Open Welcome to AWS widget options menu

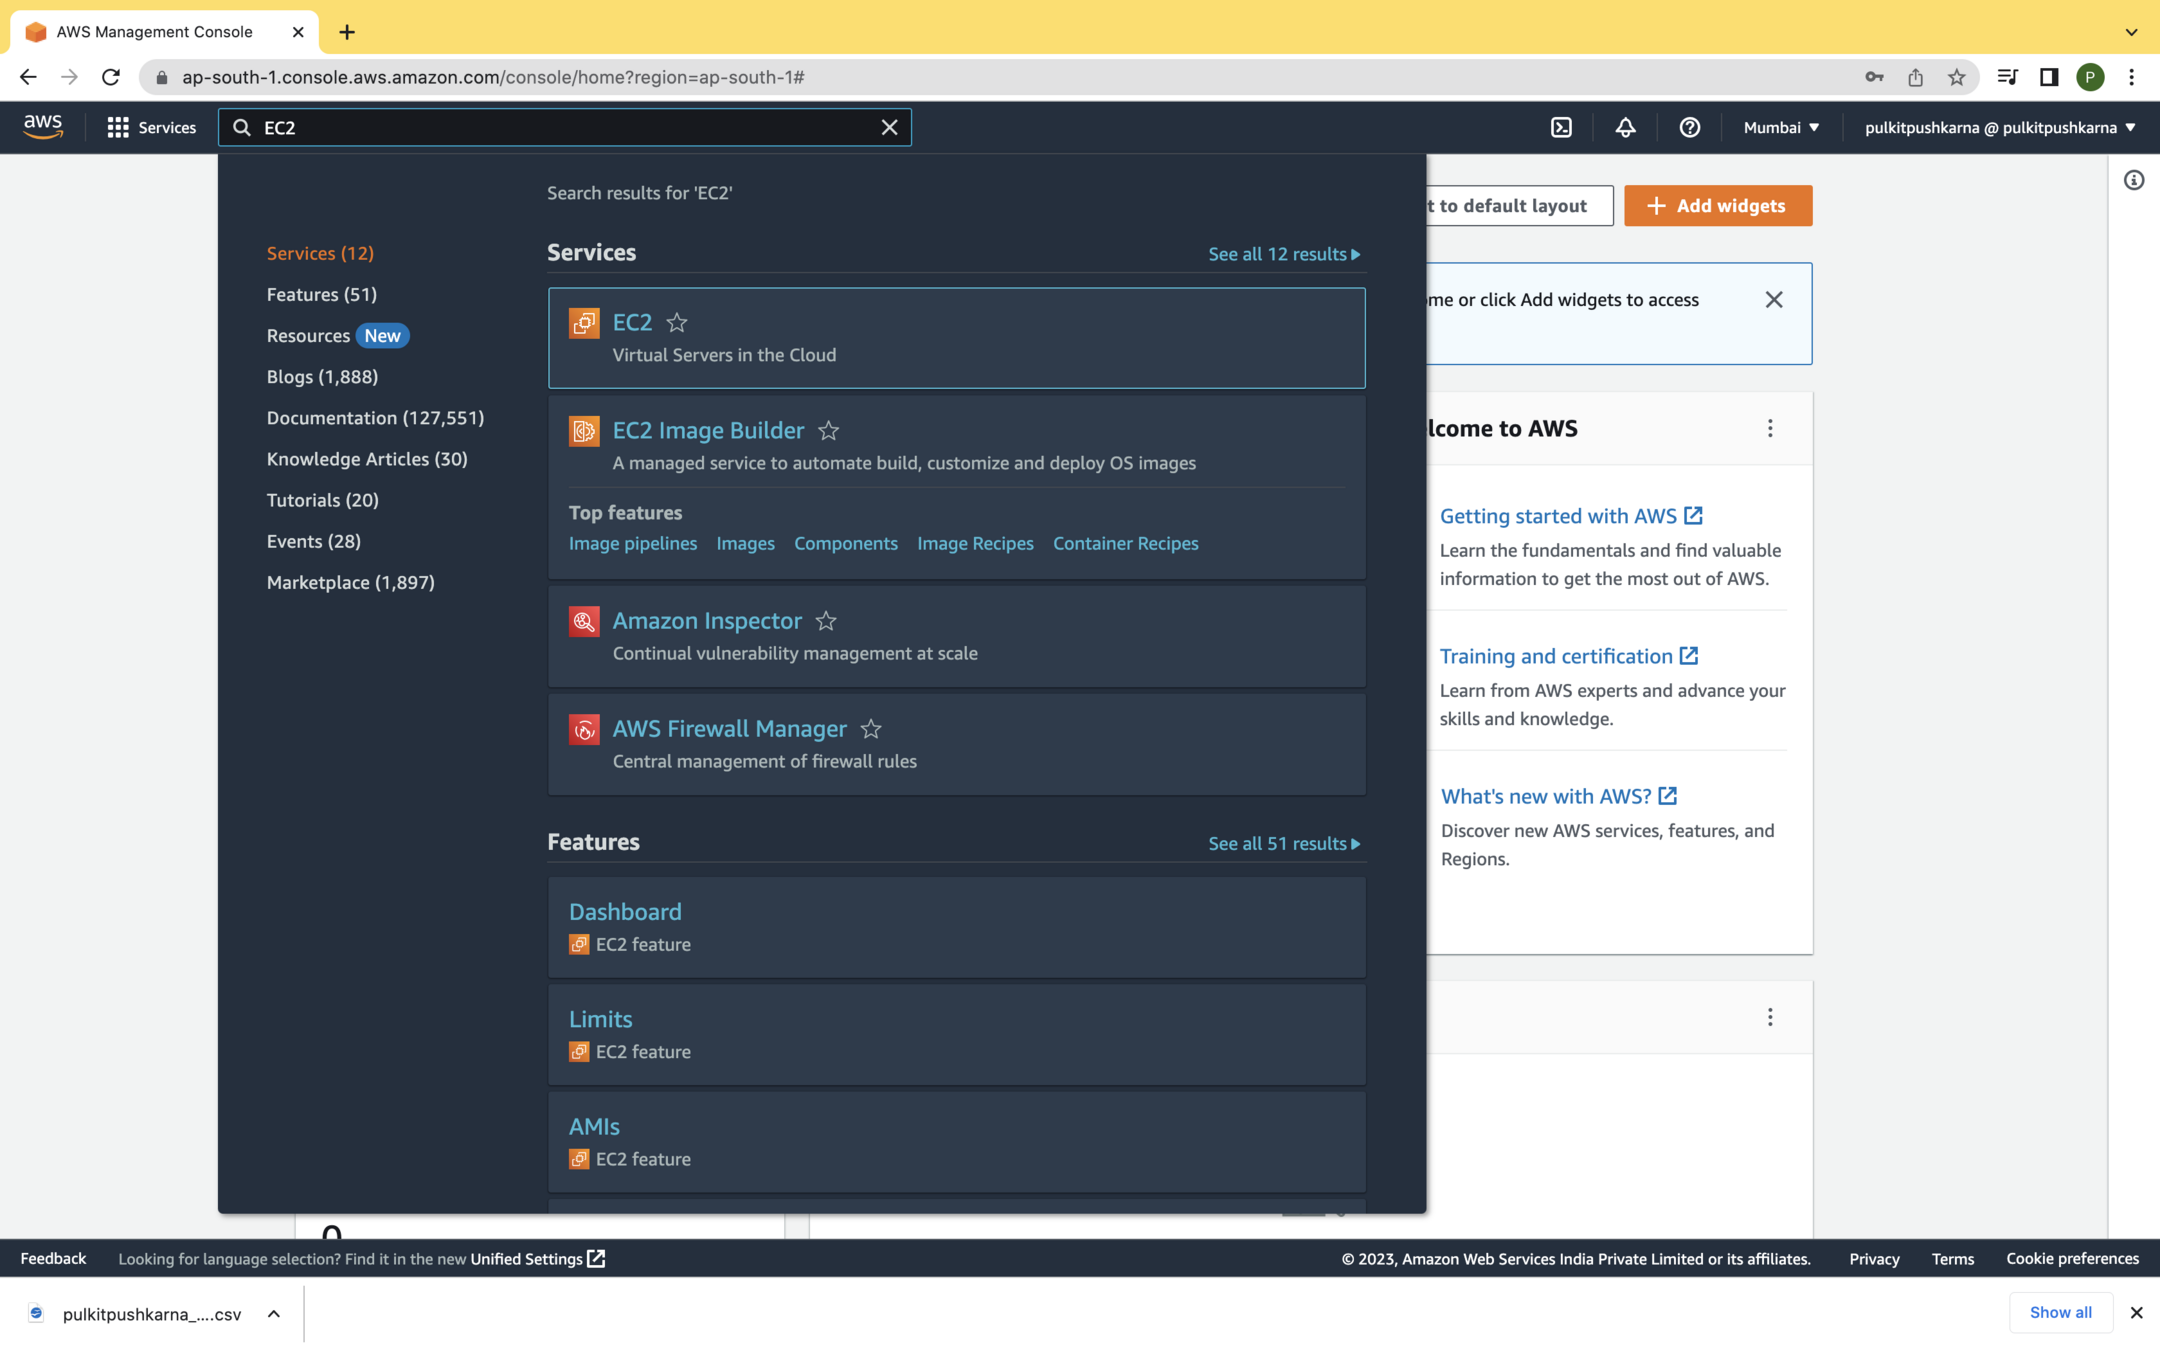1769,428
